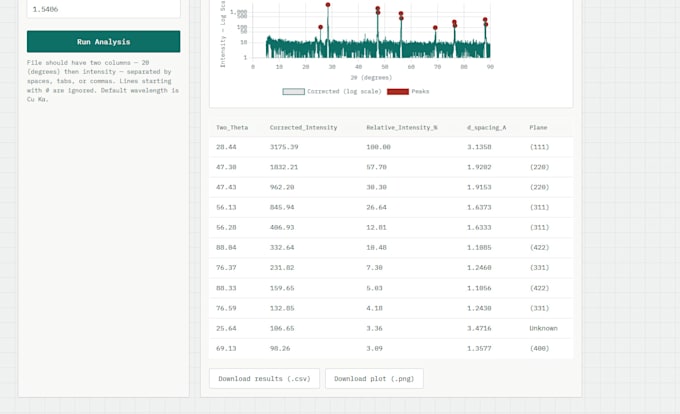This screenshot has height=414, width=680.
Task: Select the d-spacing value 1.3577
Action: (x=479, y=348)
